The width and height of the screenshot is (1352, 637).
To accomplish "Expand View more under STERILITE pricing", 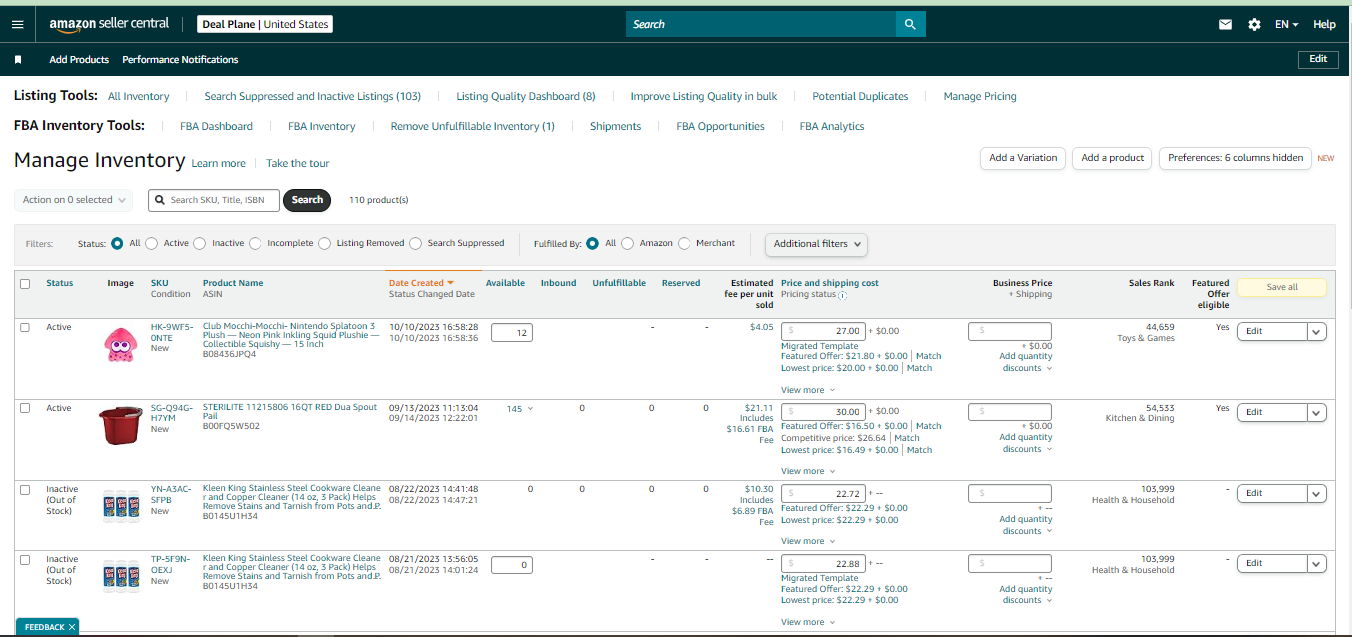I will 808,471.
